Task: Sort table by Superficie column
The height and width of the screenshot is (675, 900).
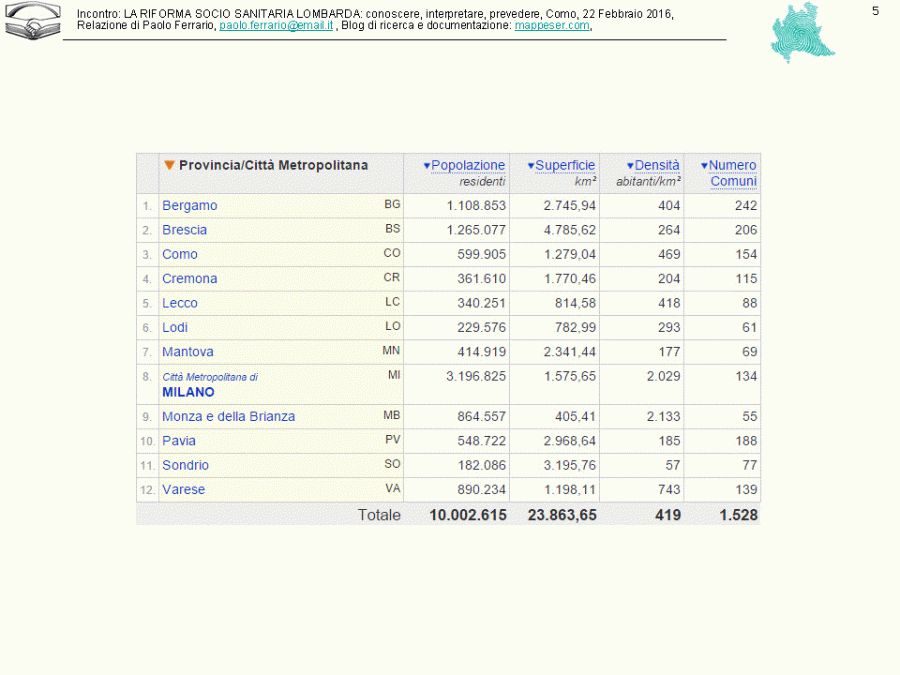Action: [565, 165]
